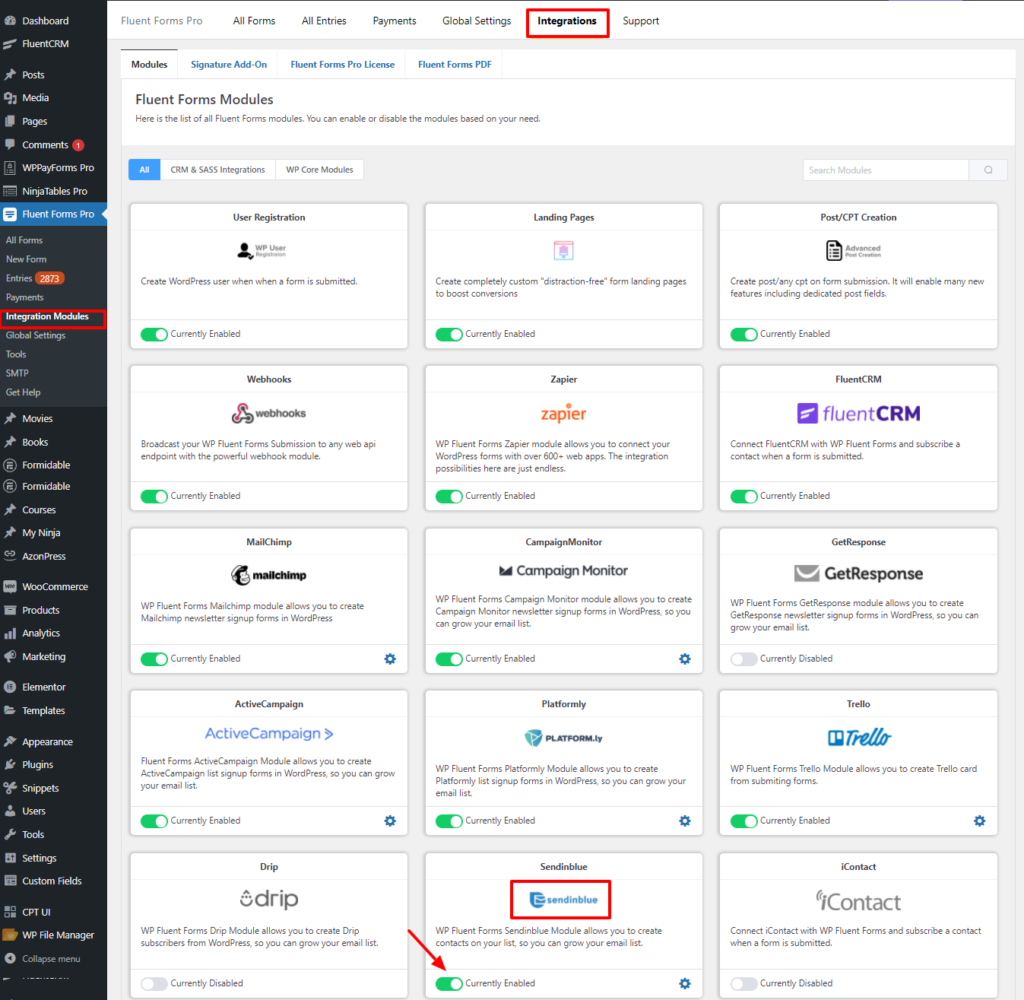Image resolution: width=1024 pixels, height=1000 pixels.
Task: Toggle the Sendinblue module switch
Action: tap(449, 984)
